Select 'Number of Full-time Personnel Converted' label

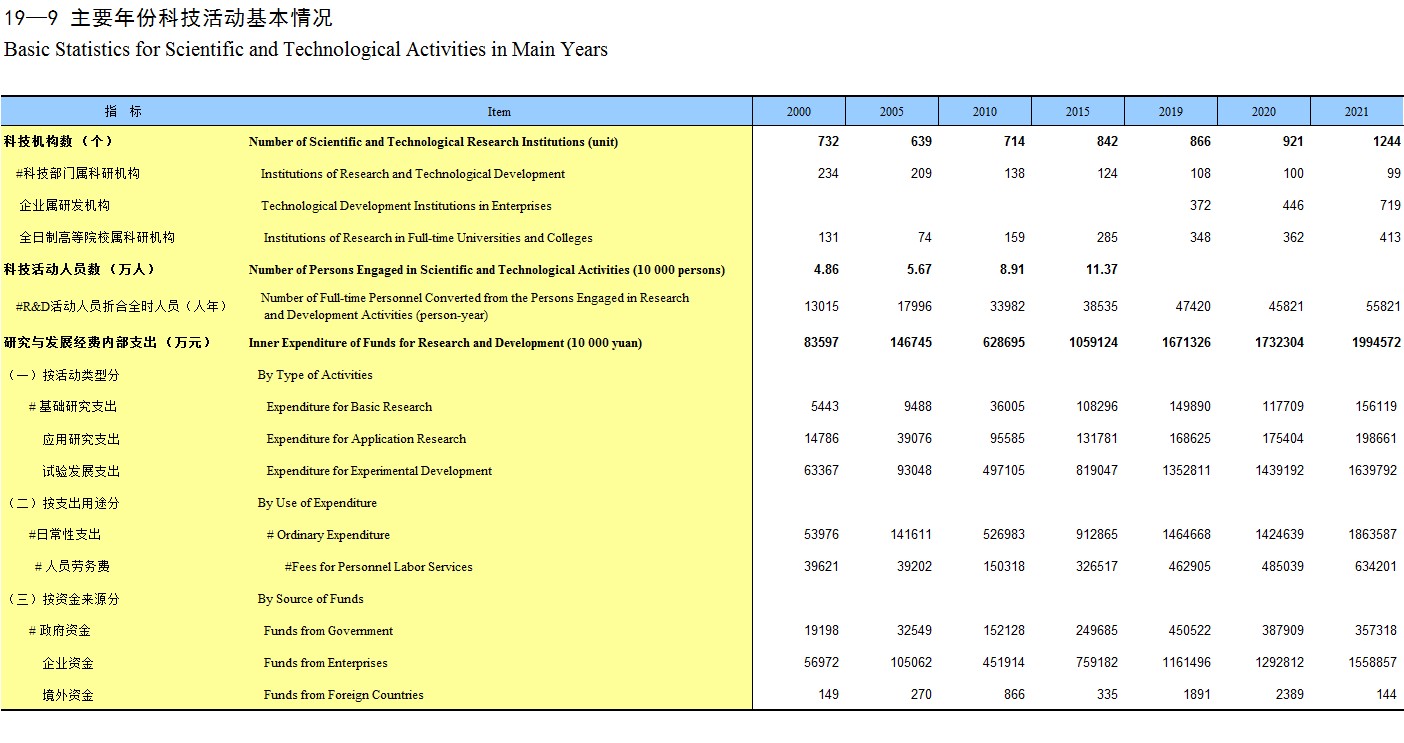[x=475, y=306]
